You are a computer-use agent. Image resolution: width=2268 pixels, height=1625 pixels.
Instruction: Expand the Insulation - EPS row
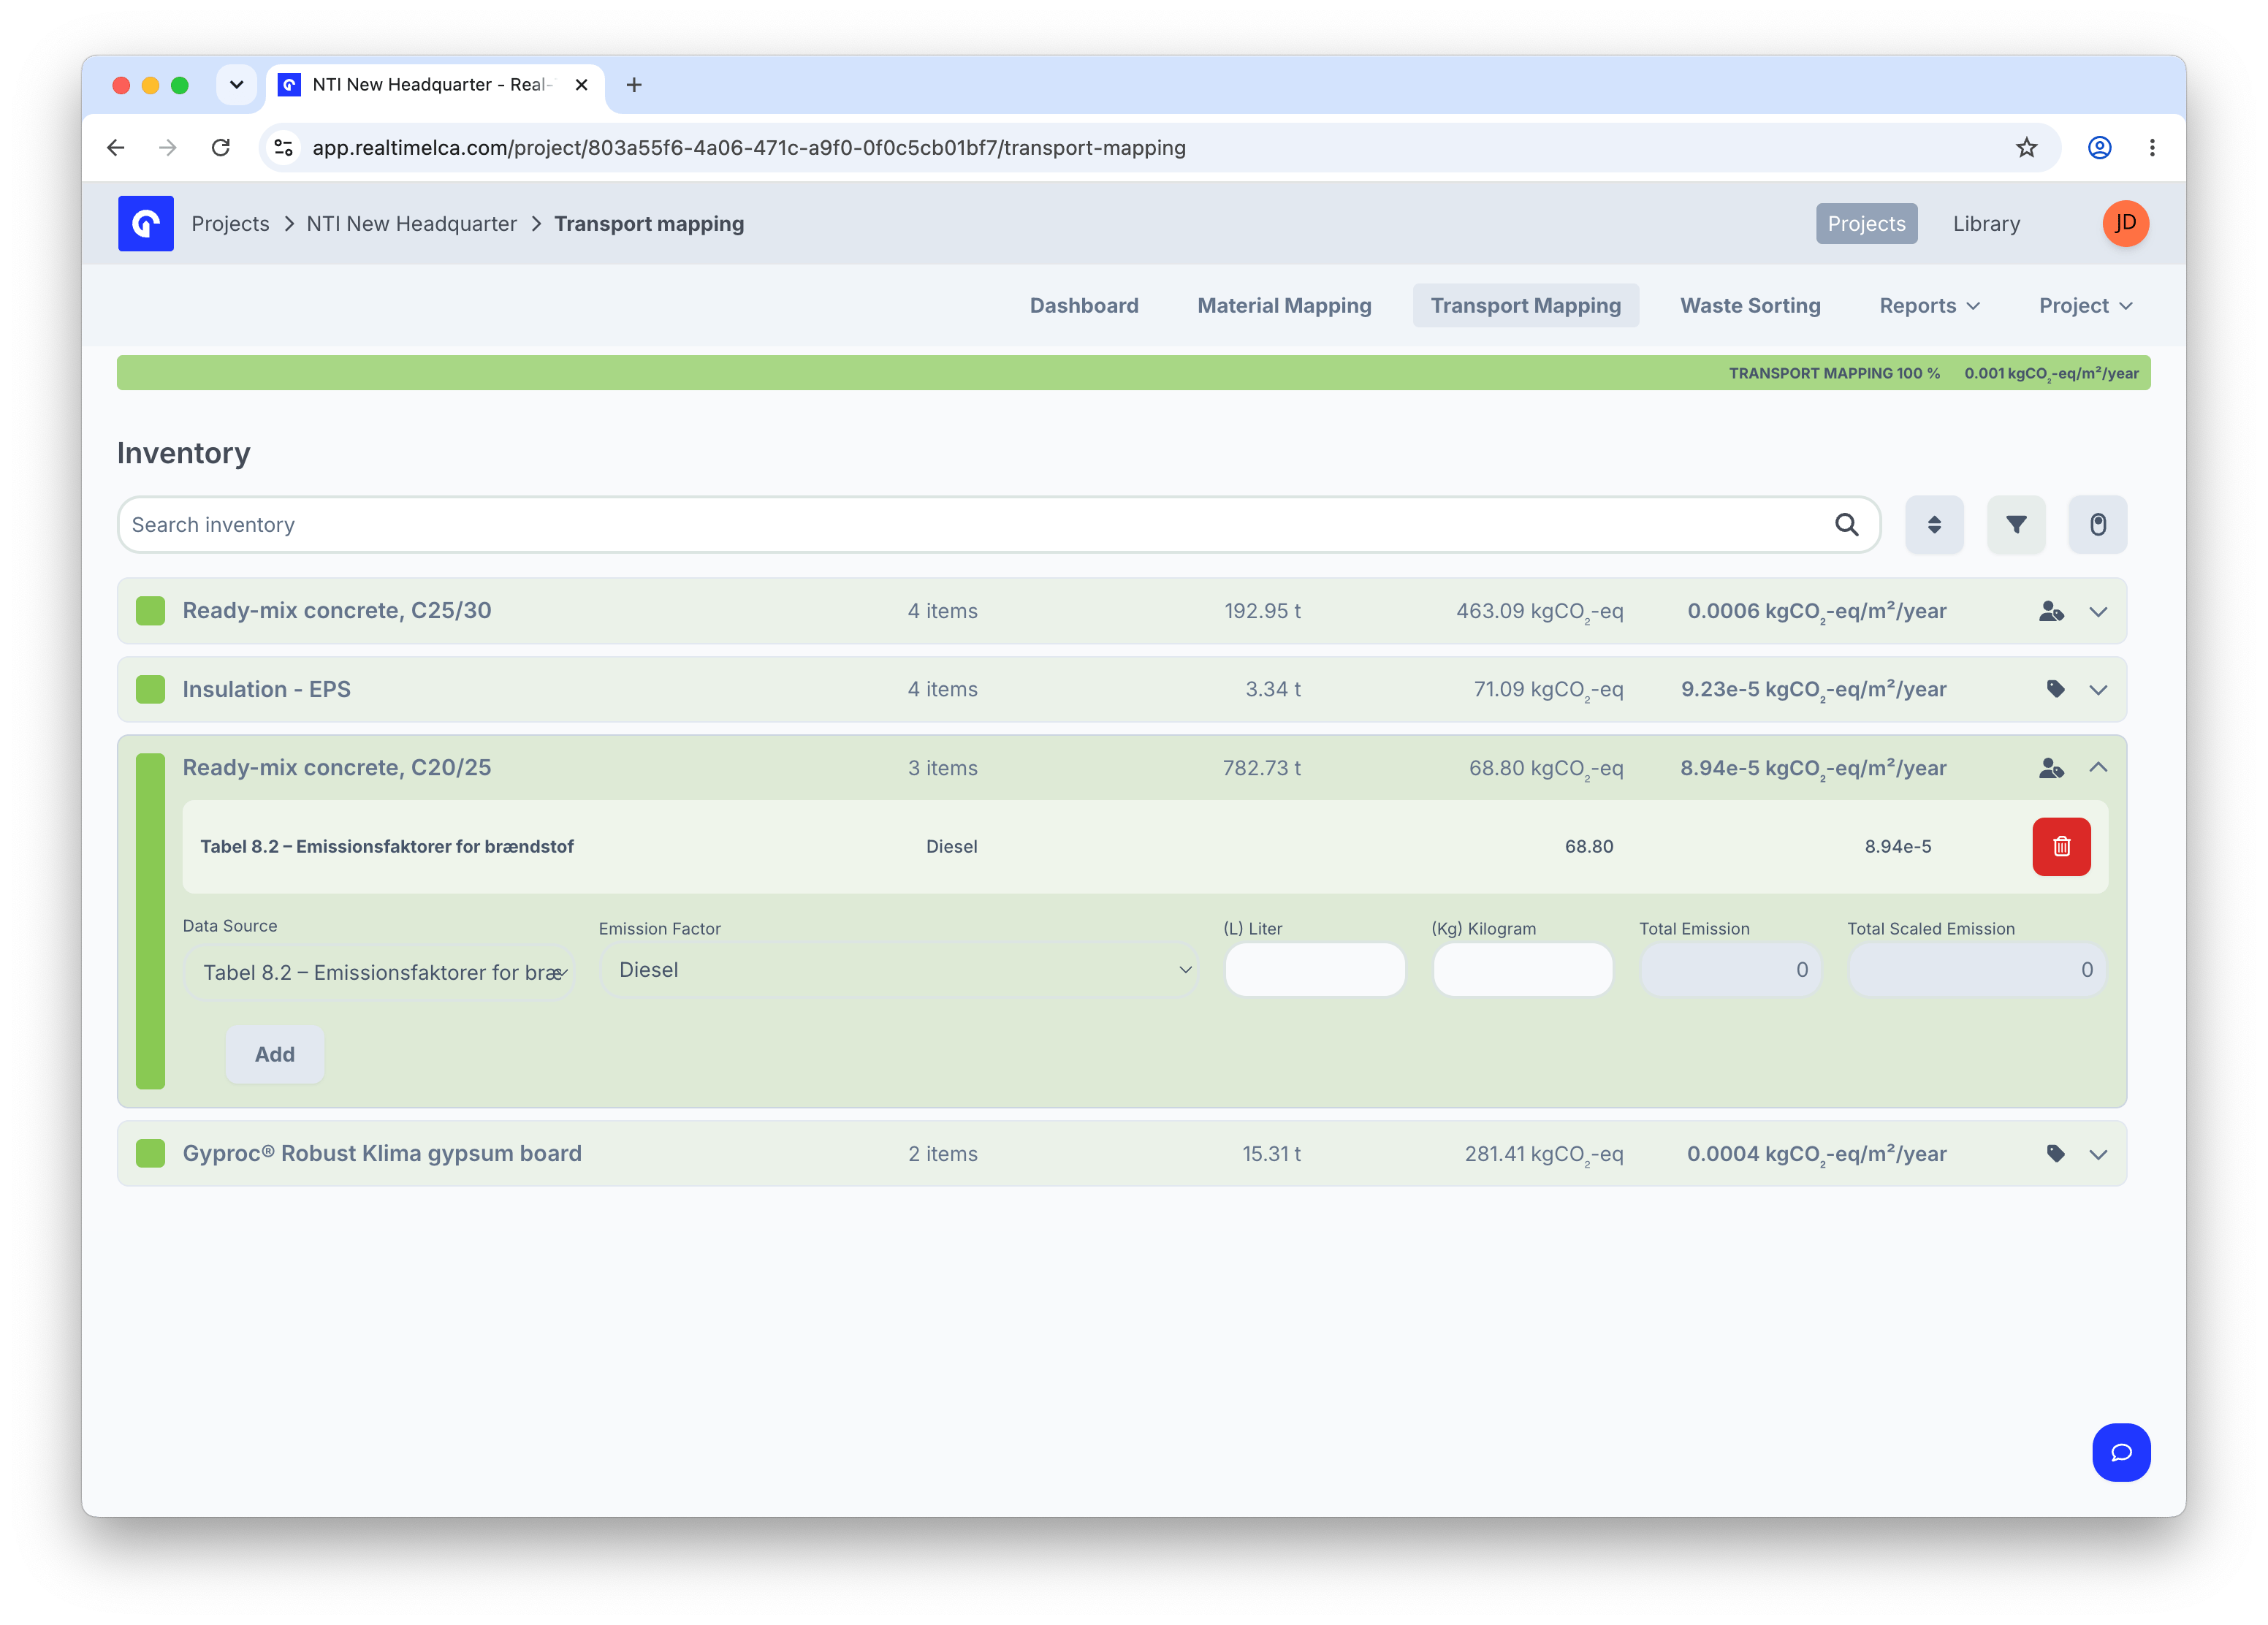[x=2098, y=689]
